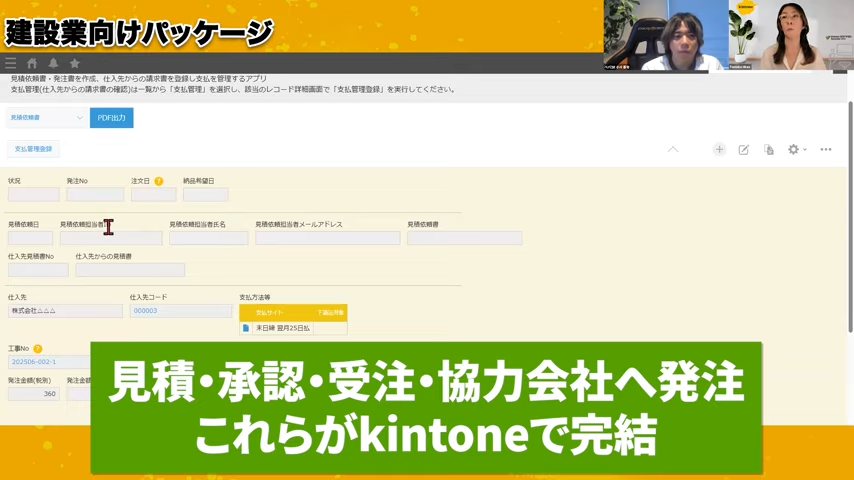The height and width of the screenshot is (480, 854).
Task: Click the help icon beside 工事No
Action: 38,349
